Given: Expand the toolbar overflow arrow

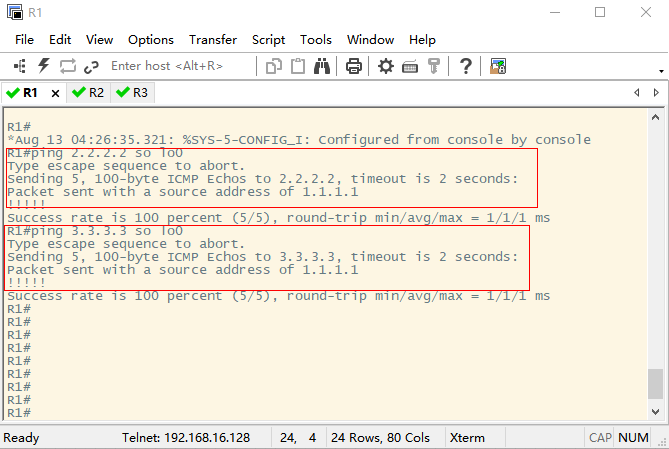Looking at the screenshot, I should 661,71.
